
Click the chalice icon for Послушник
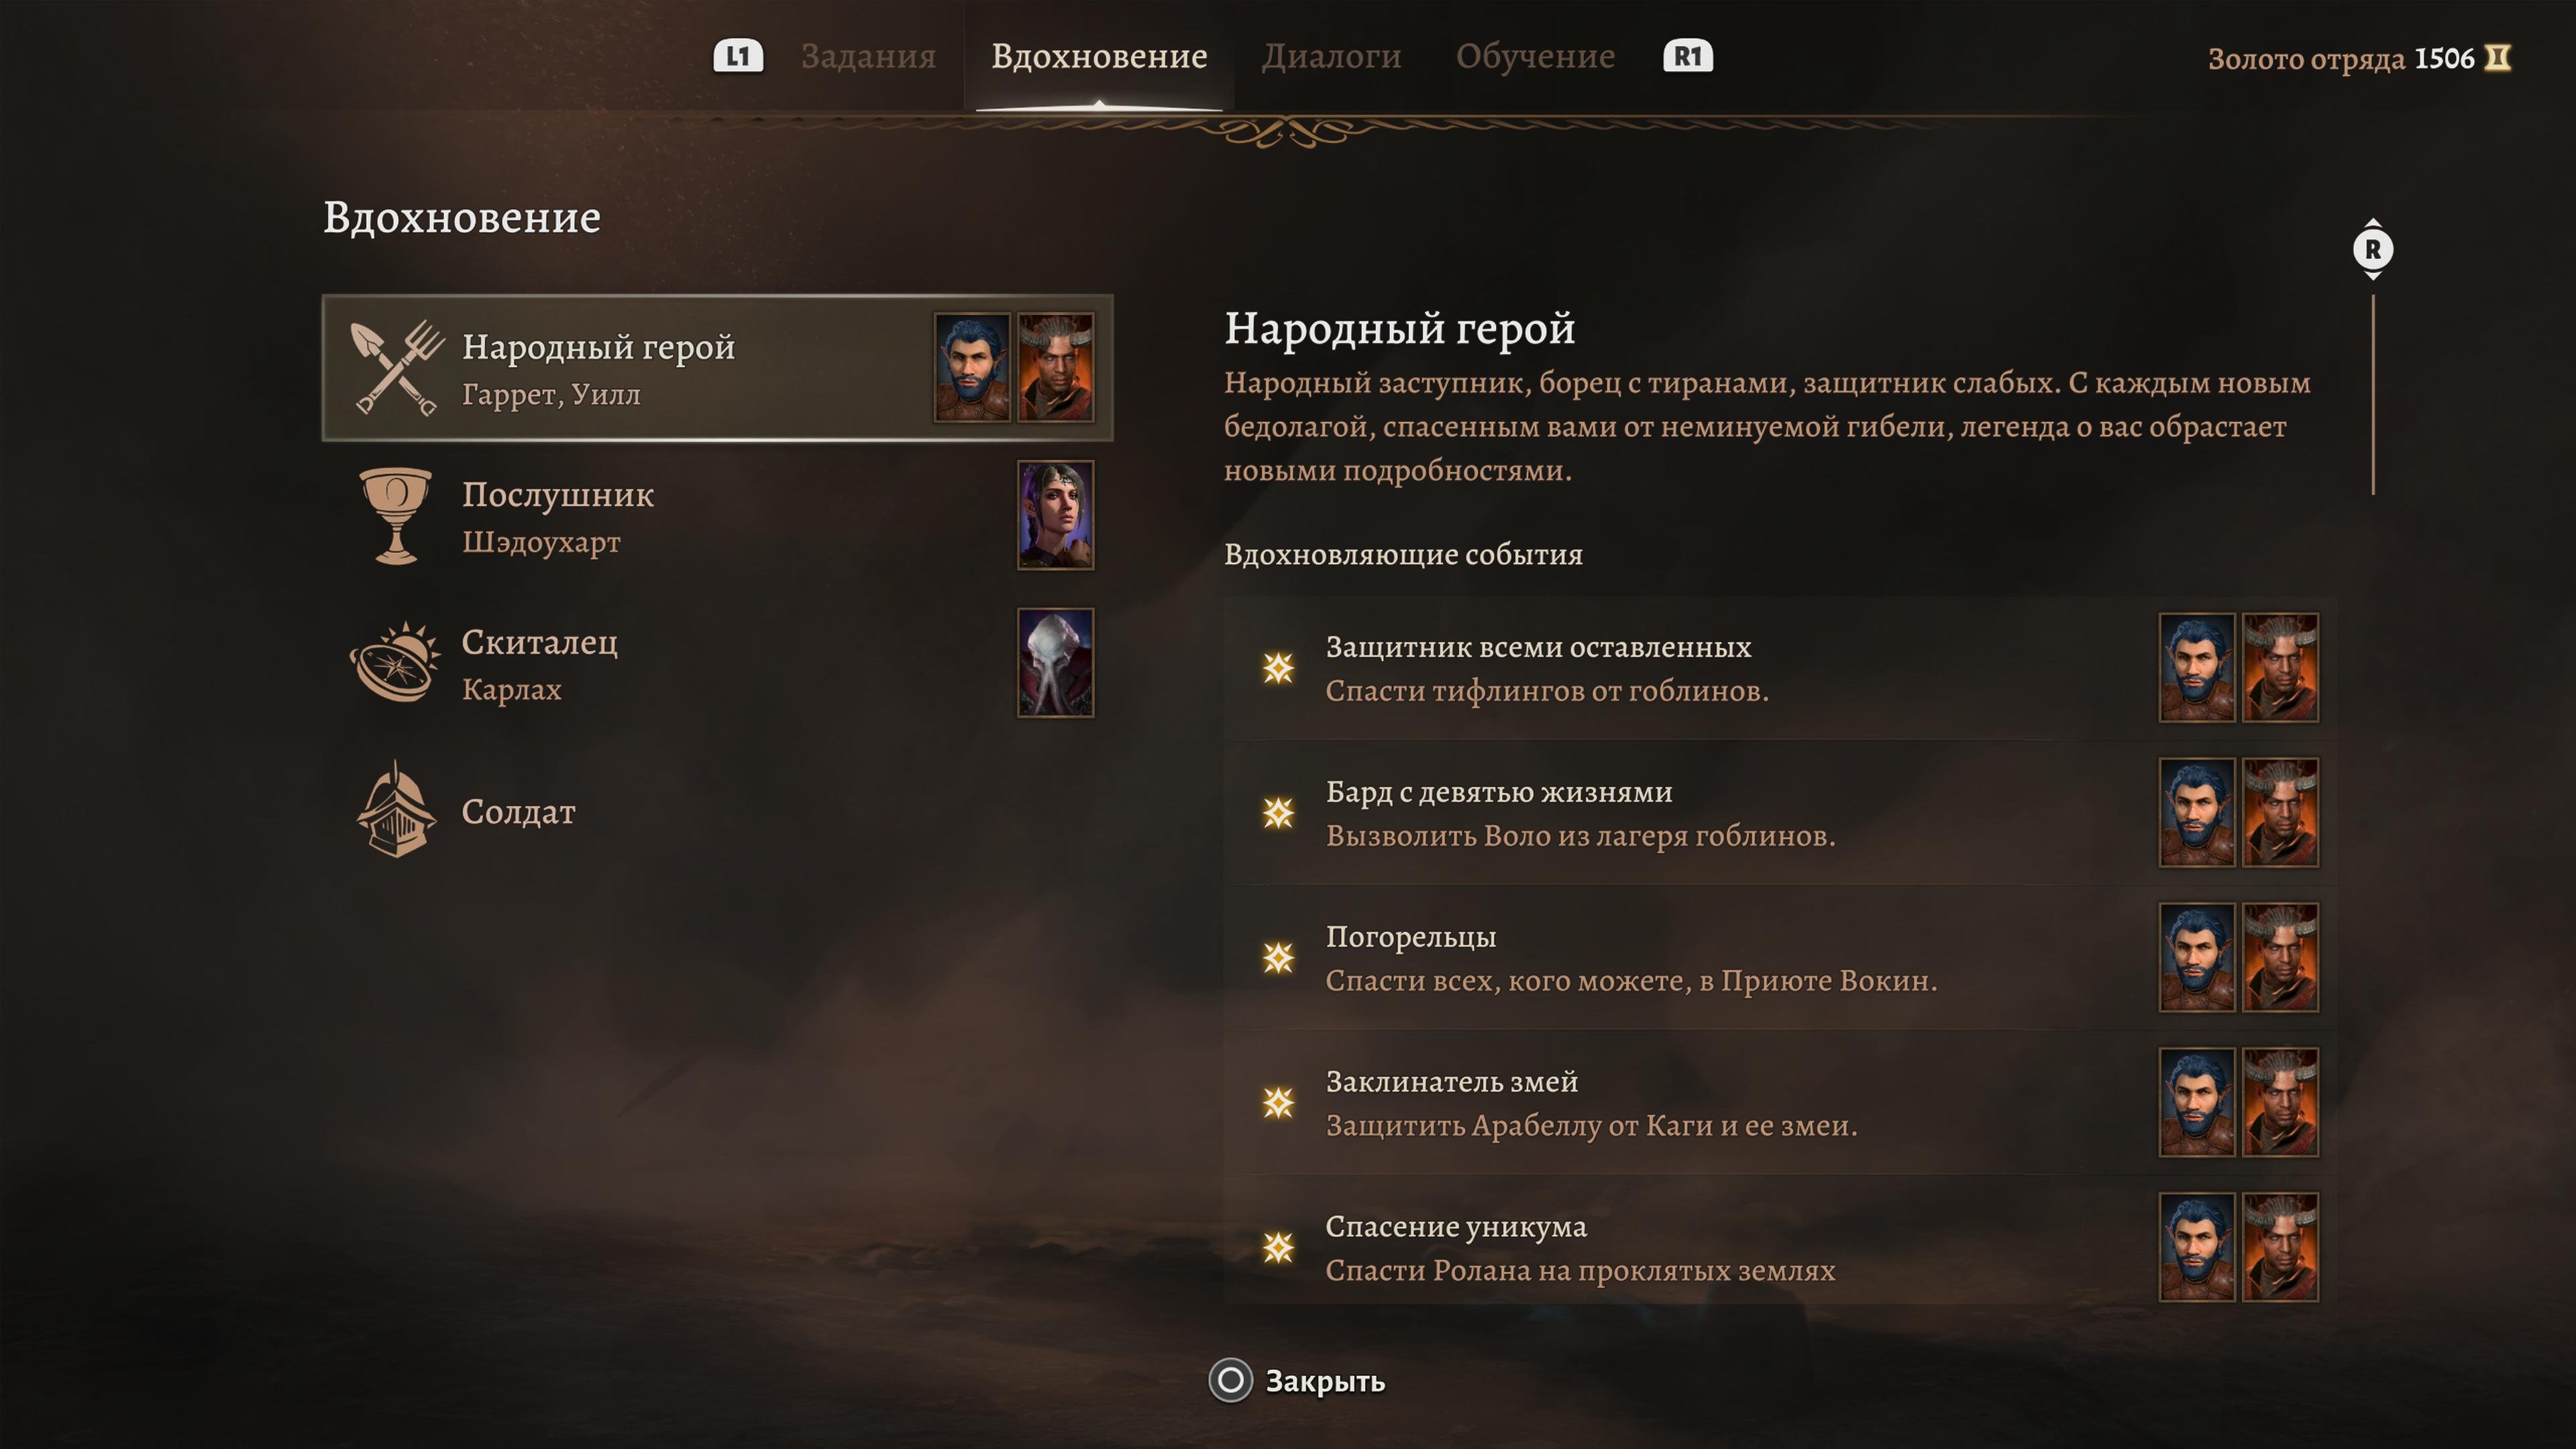click(396, 516)
